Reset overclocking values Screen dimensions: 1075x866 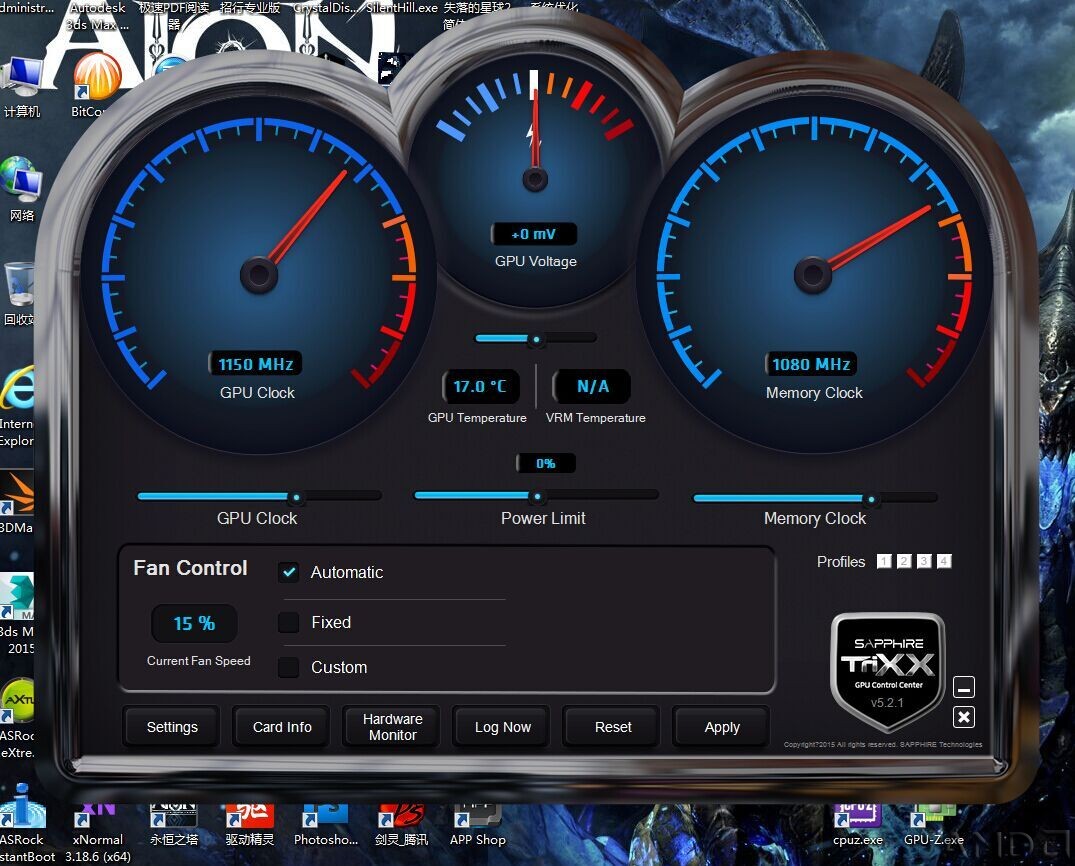(x=613, y=727)
